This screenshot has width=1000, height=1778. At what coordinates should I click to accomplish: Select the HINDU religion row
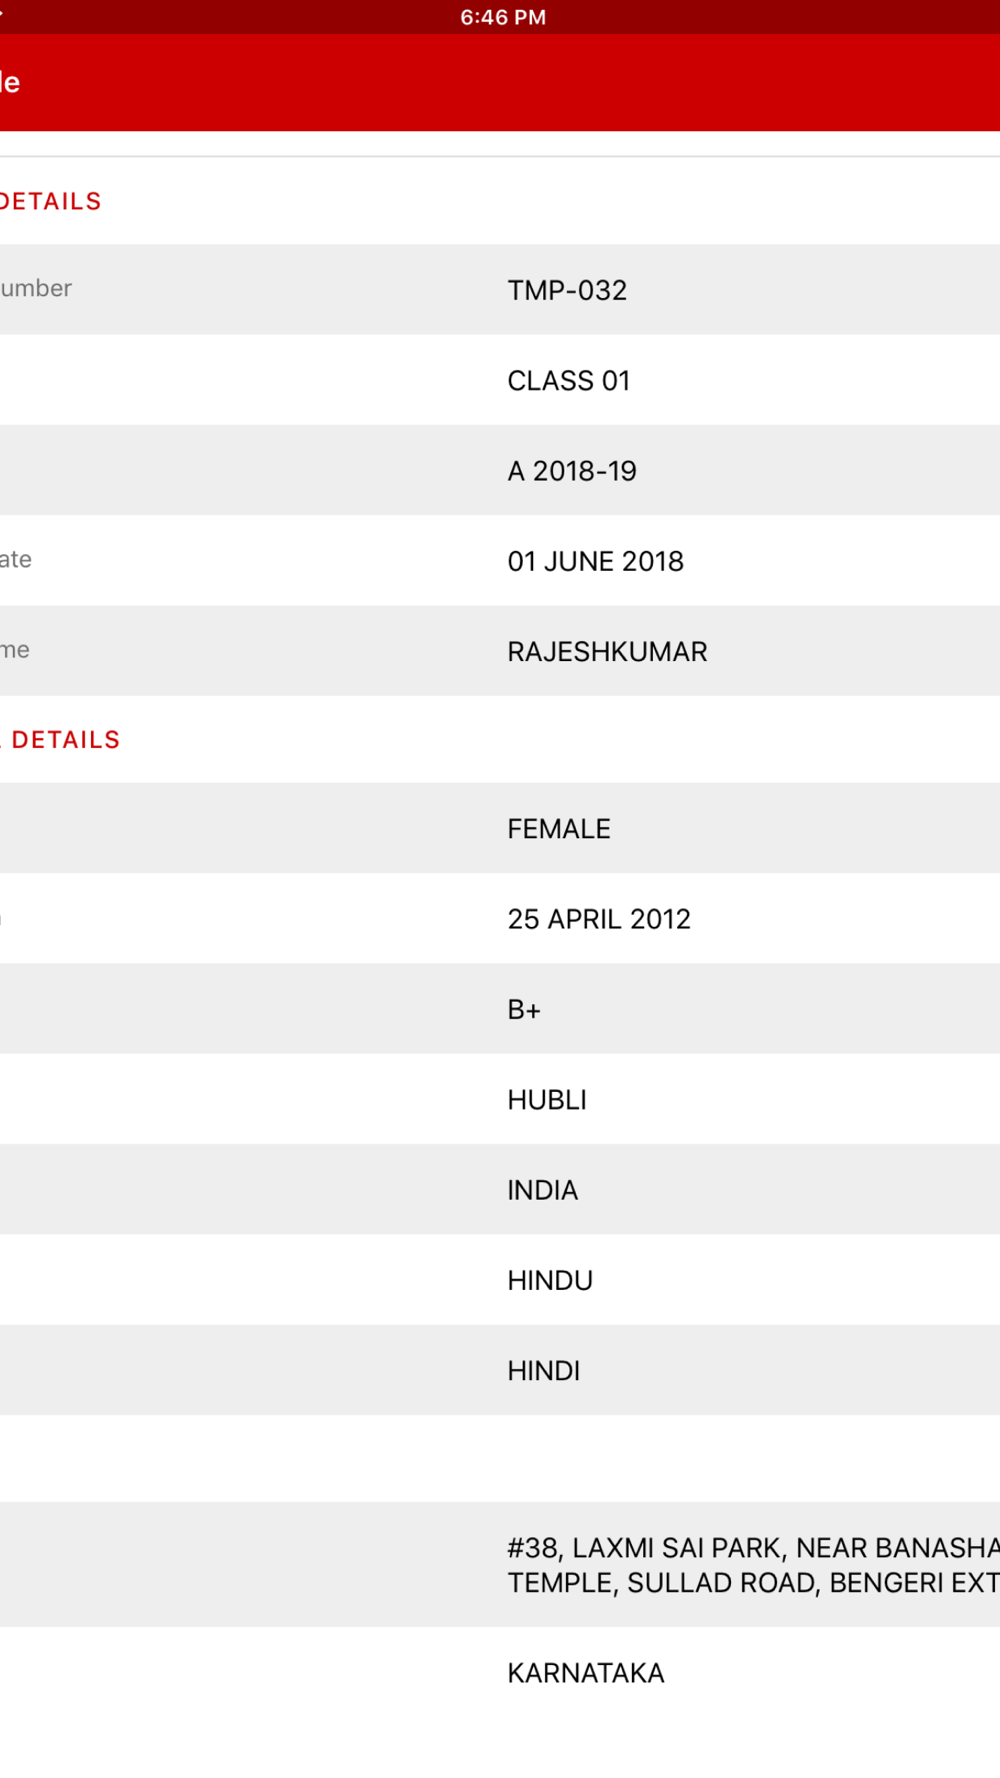(x=550, y=1281)
